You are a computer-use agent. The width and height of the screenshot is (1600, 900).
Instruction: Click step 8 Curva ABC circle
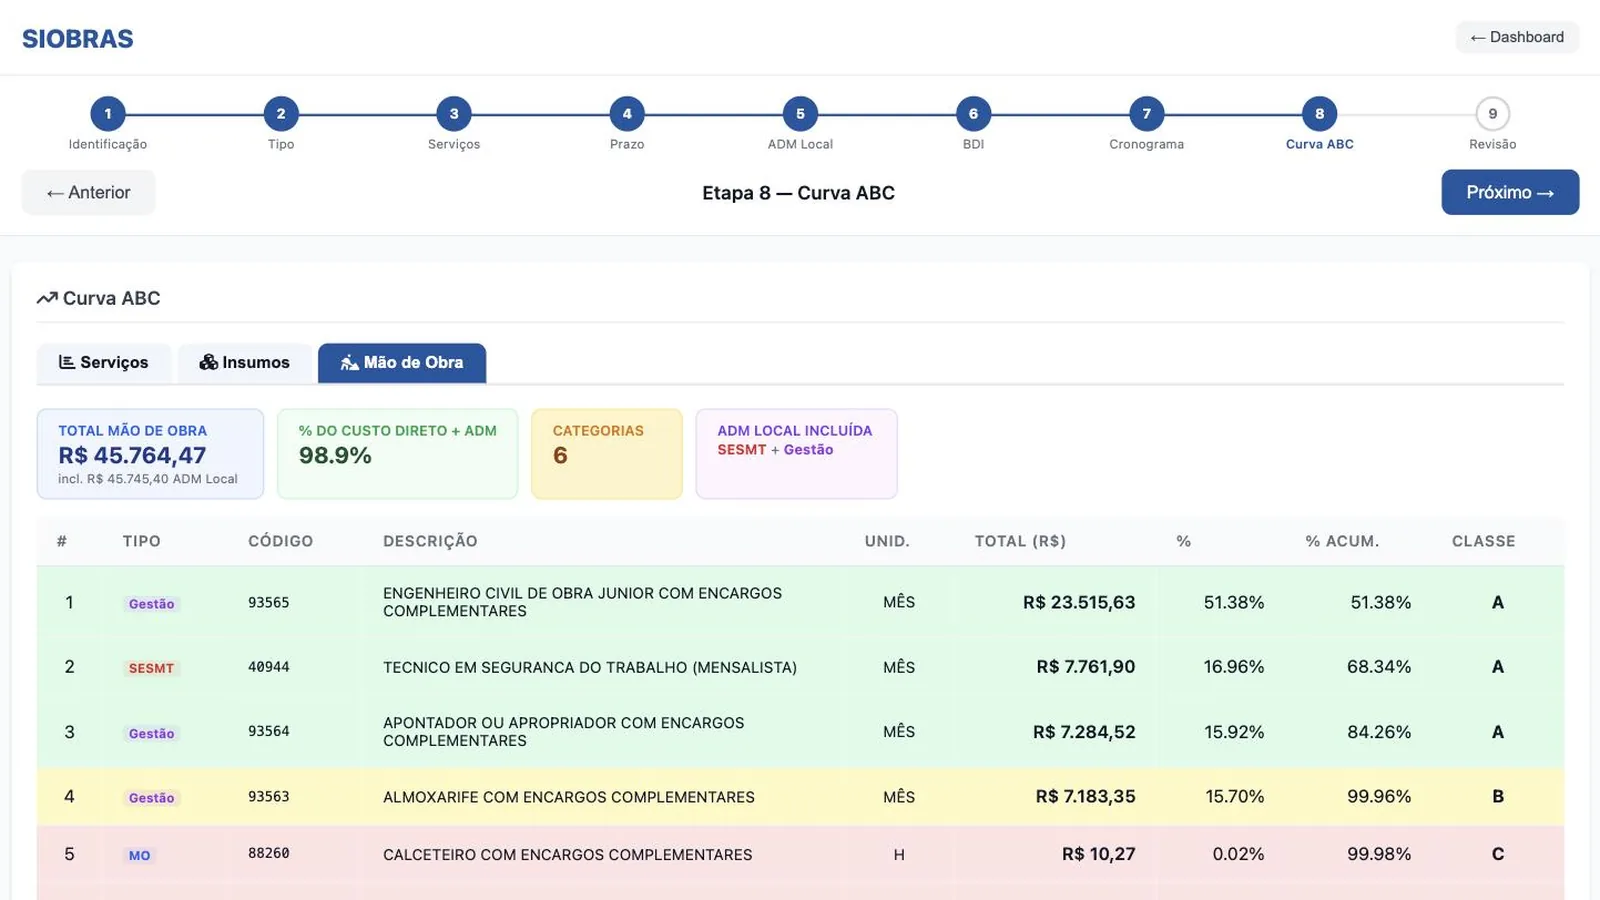click(x=1320, y=114)
